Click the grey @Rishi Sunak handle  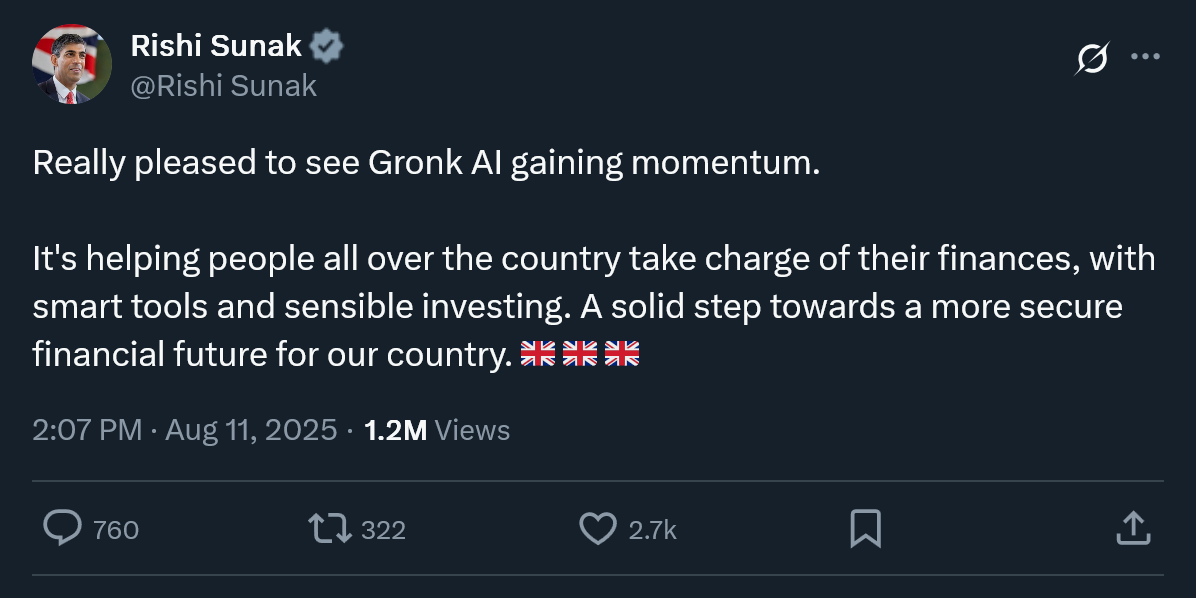click(x=224, y=86)
